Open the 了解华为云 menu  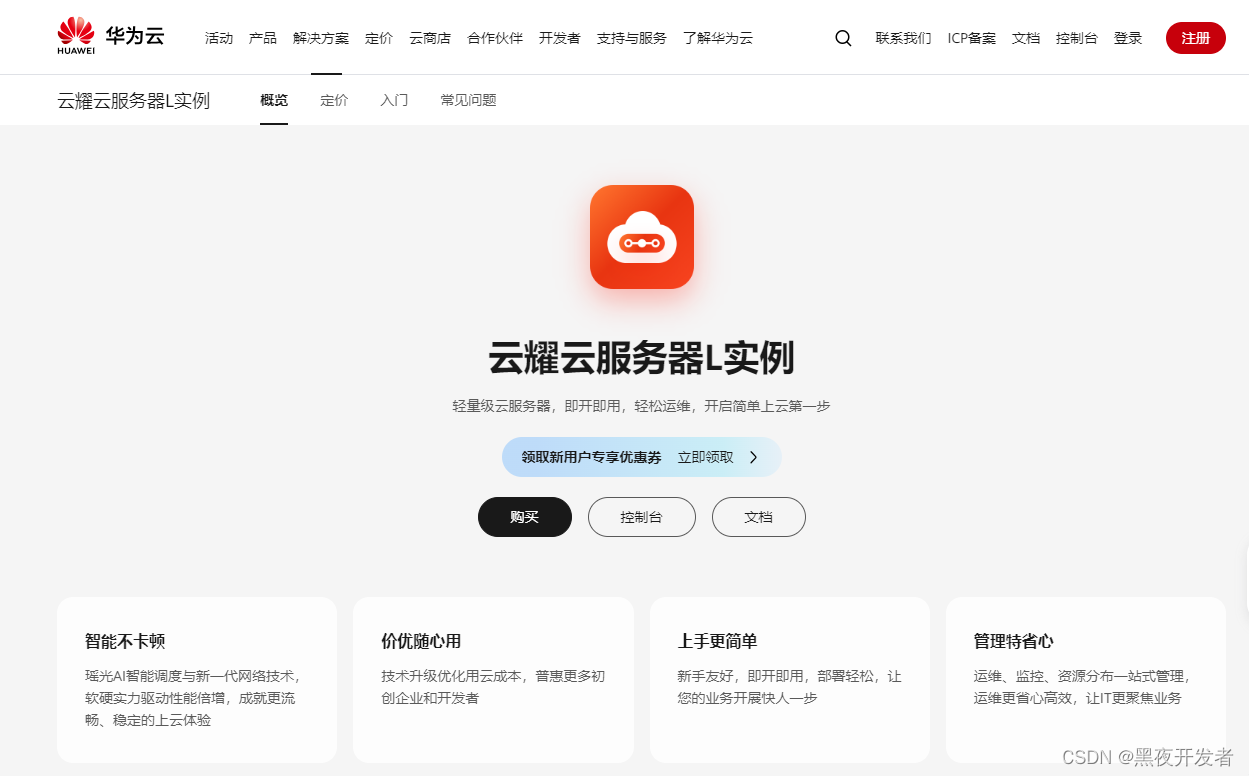(x=718, y=38)
